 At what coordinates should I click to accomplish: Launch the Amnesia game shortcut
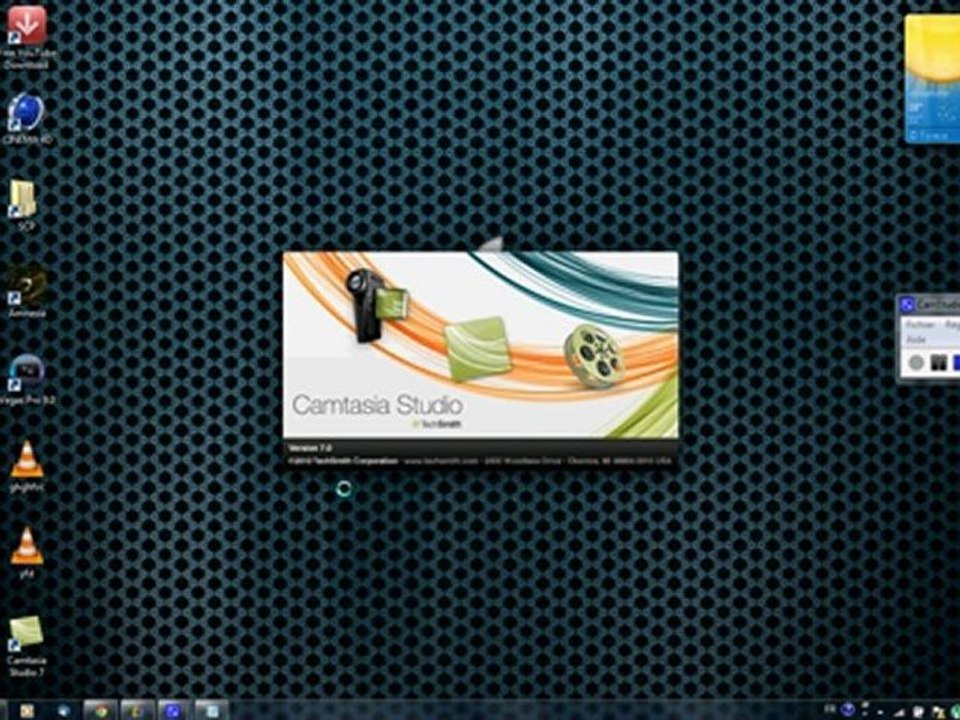[x=26, y=292]
